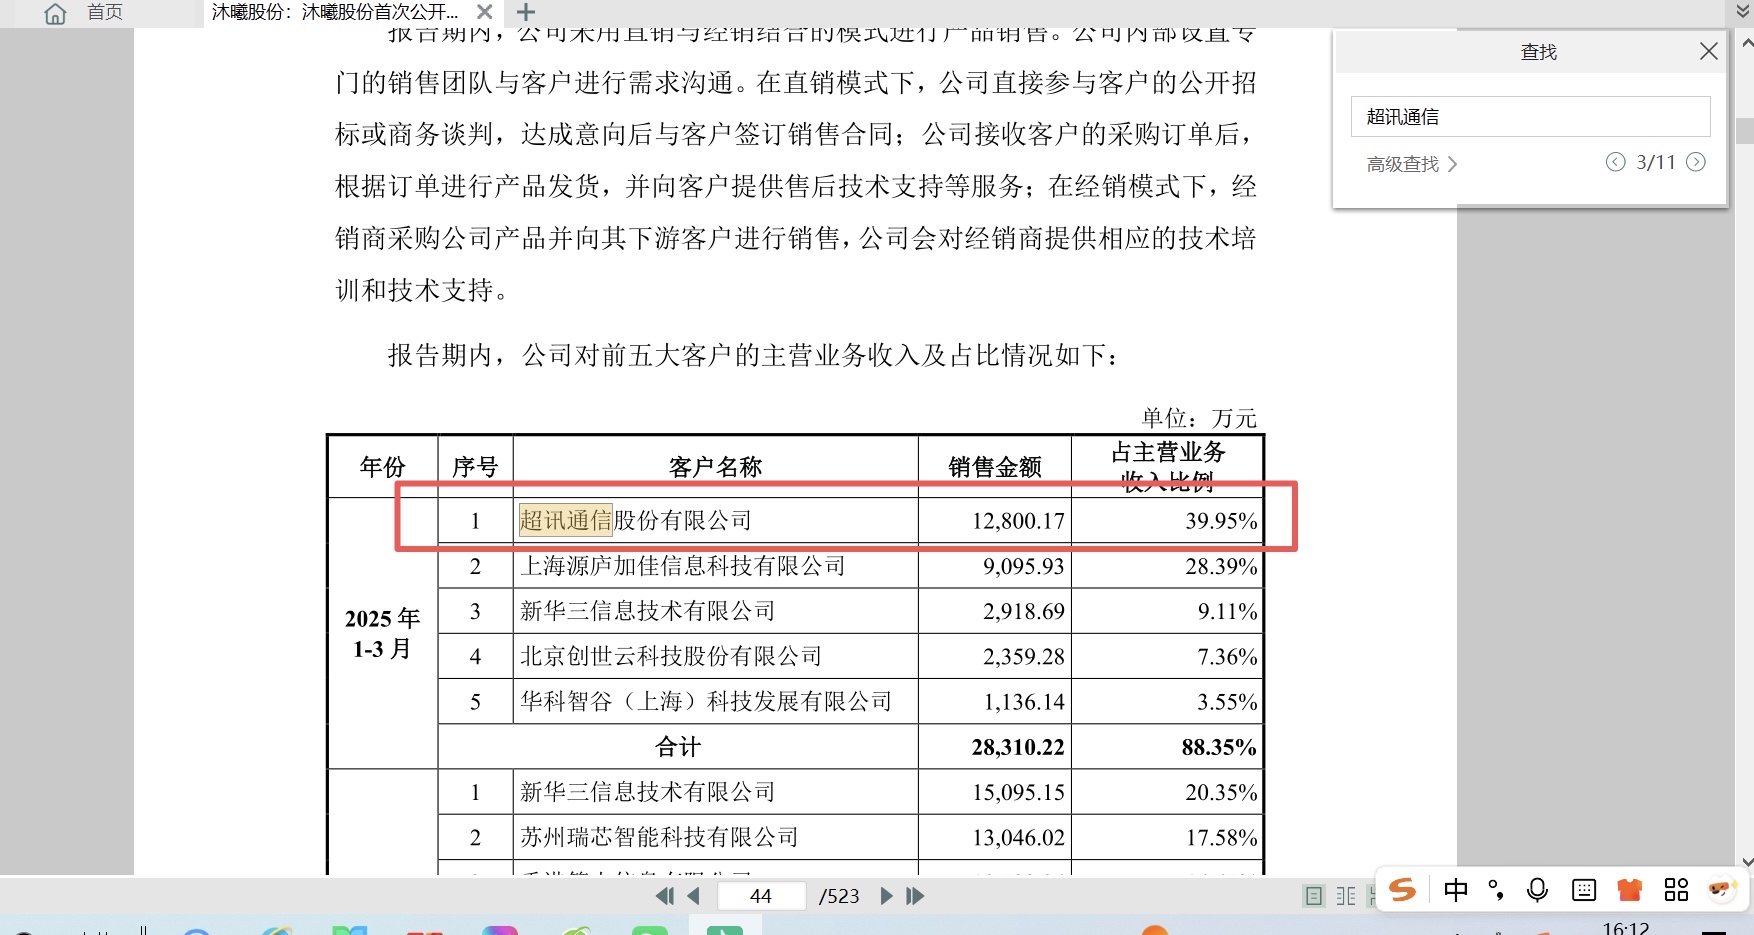Click the IME microphone voice input icon
1754x935 pixels.
1537,890
